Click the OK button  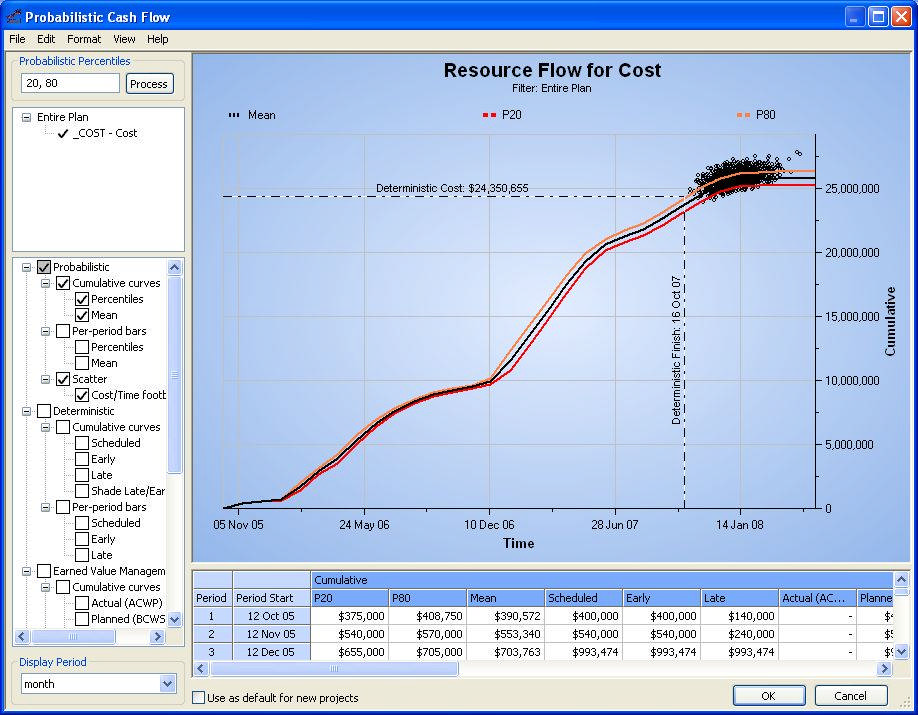click(x=769, y=696)
